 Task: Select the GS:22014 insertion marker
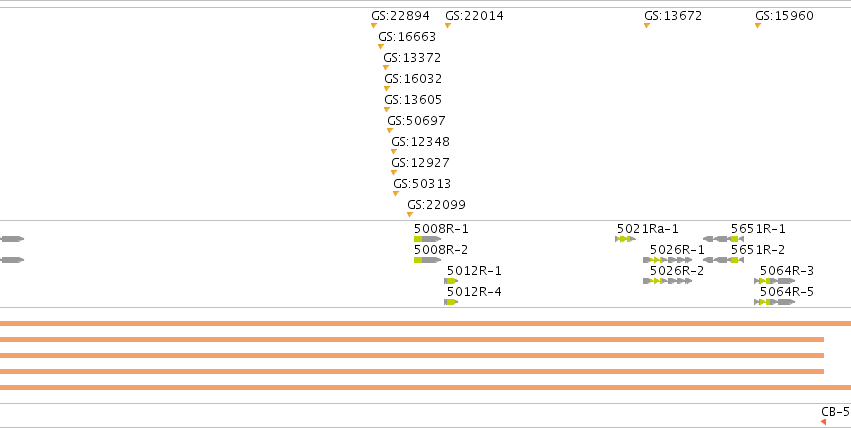[x=448, y=25]
